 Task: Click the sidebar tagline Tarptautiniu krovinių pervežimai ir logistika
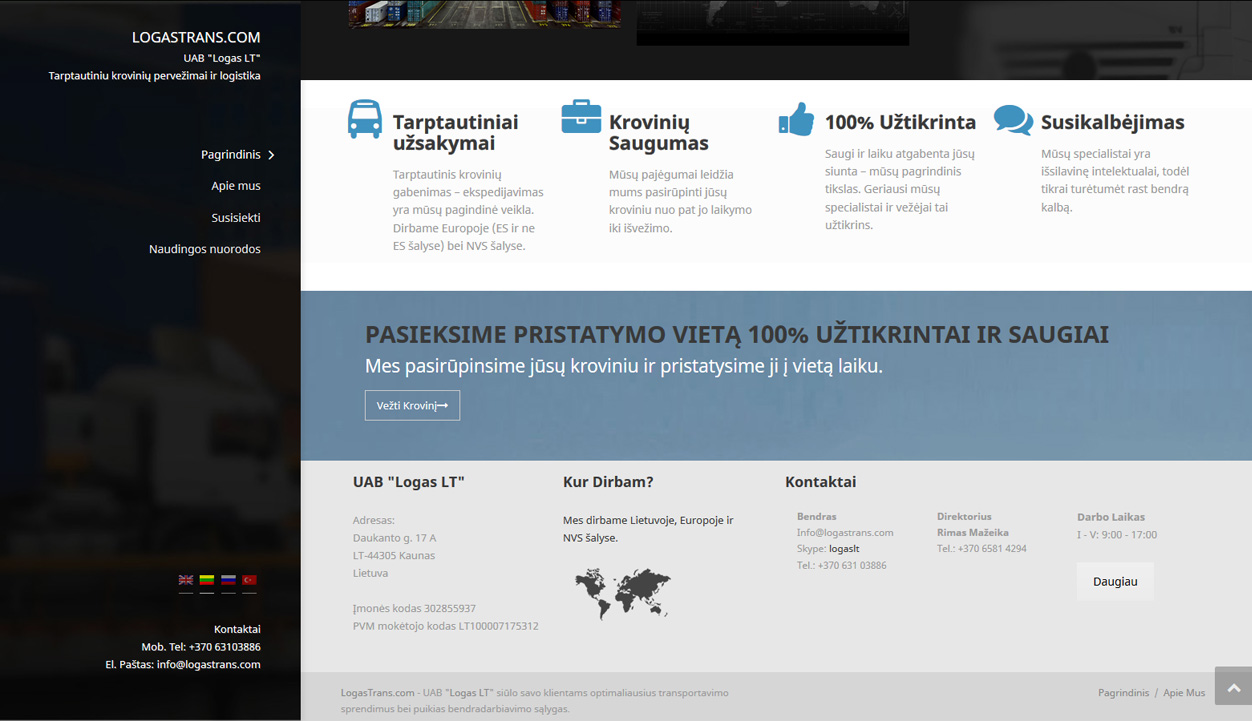tap(155, 76)
